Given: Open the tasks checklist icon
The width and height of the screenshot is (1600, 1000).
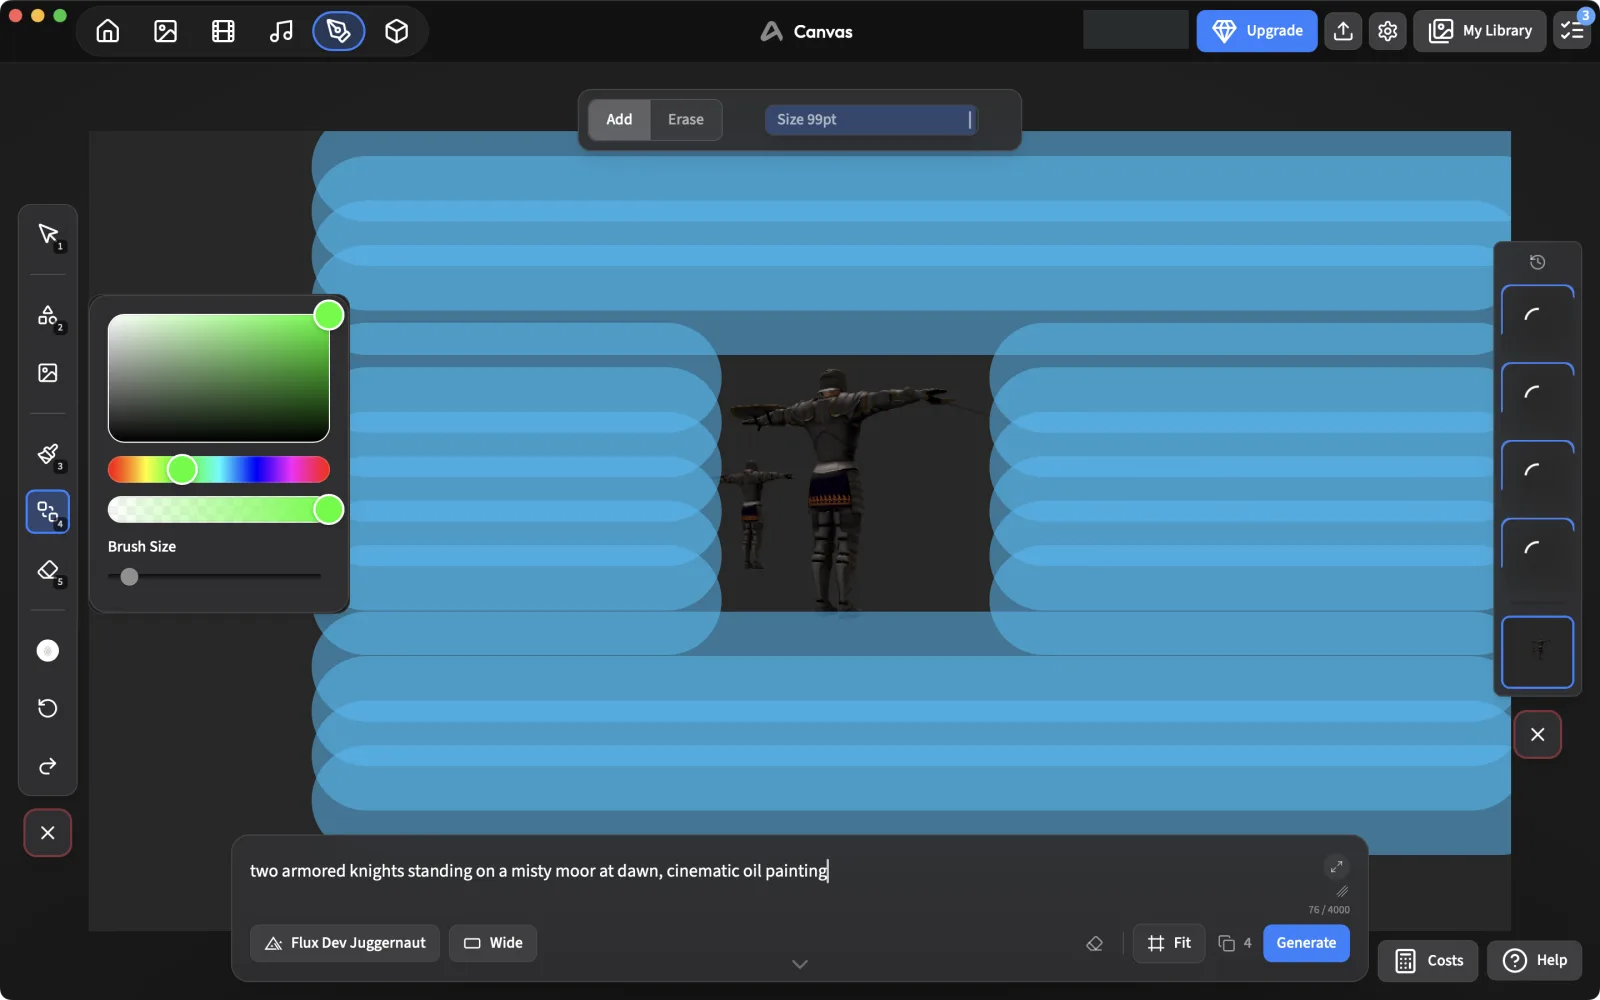Looking at the screenshot, I should tap(1572, 31).
